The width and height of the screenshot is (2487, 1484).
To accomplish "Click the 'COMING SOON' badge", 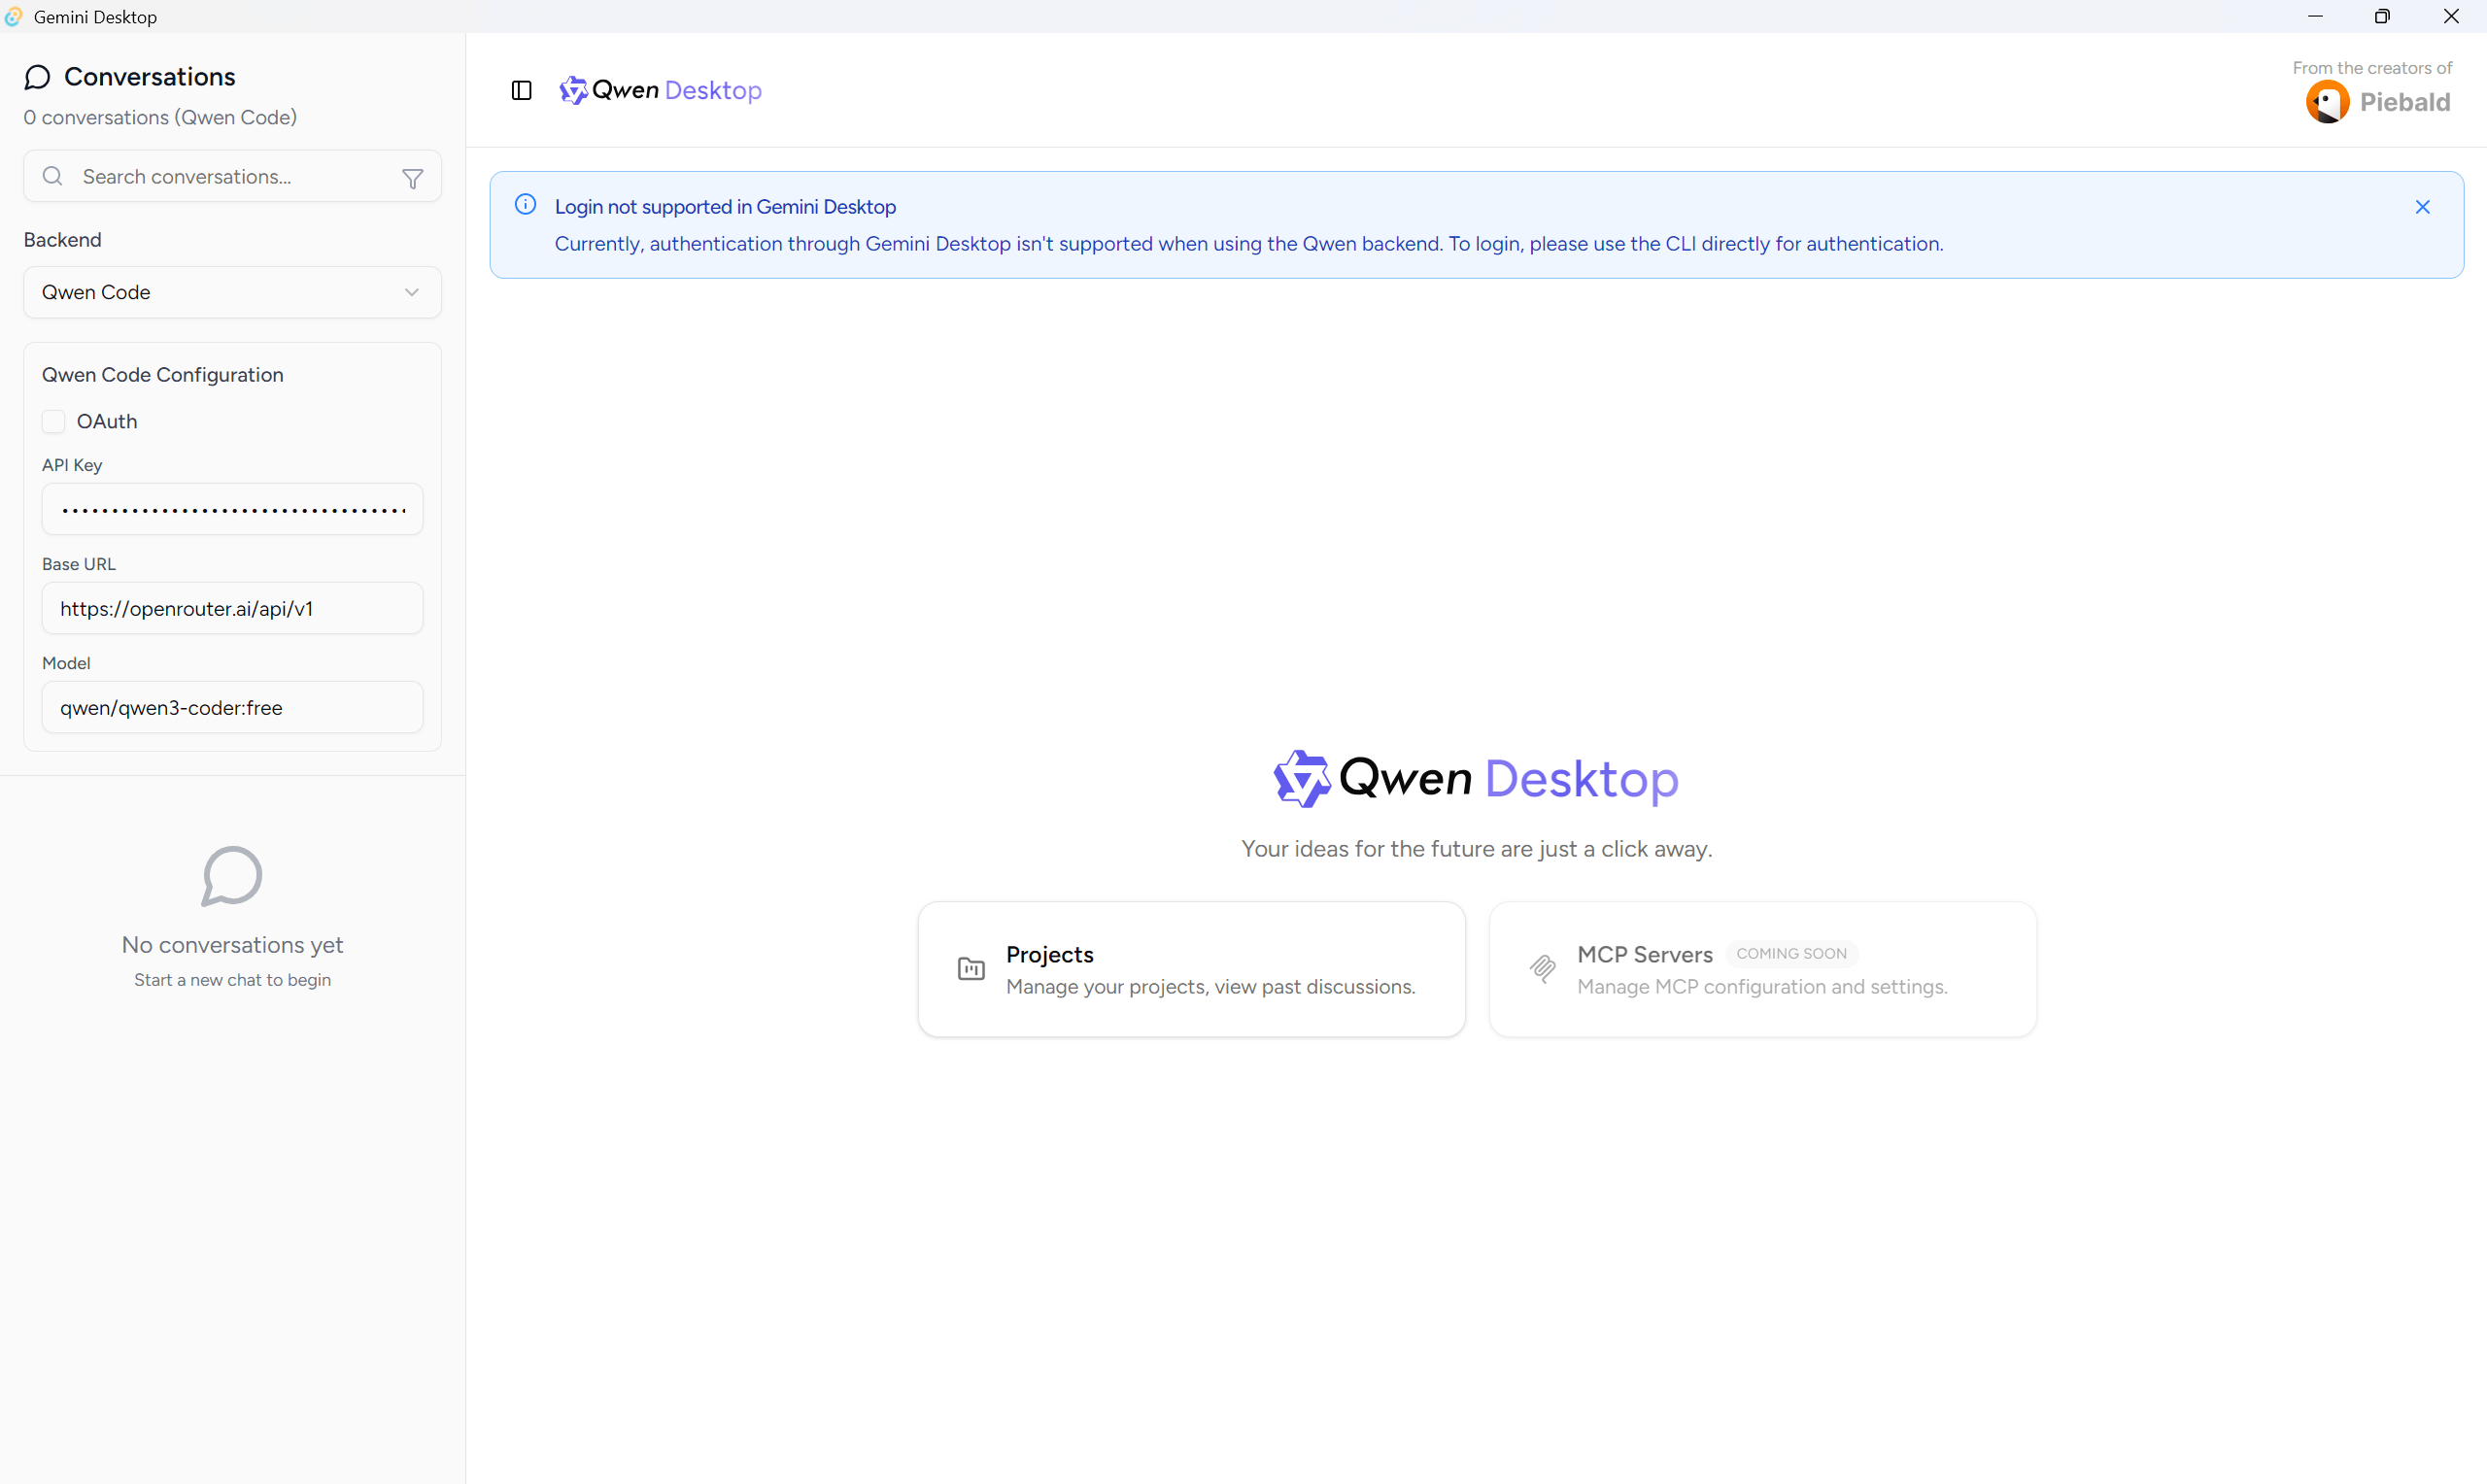I will click(x=1791, y=954).
